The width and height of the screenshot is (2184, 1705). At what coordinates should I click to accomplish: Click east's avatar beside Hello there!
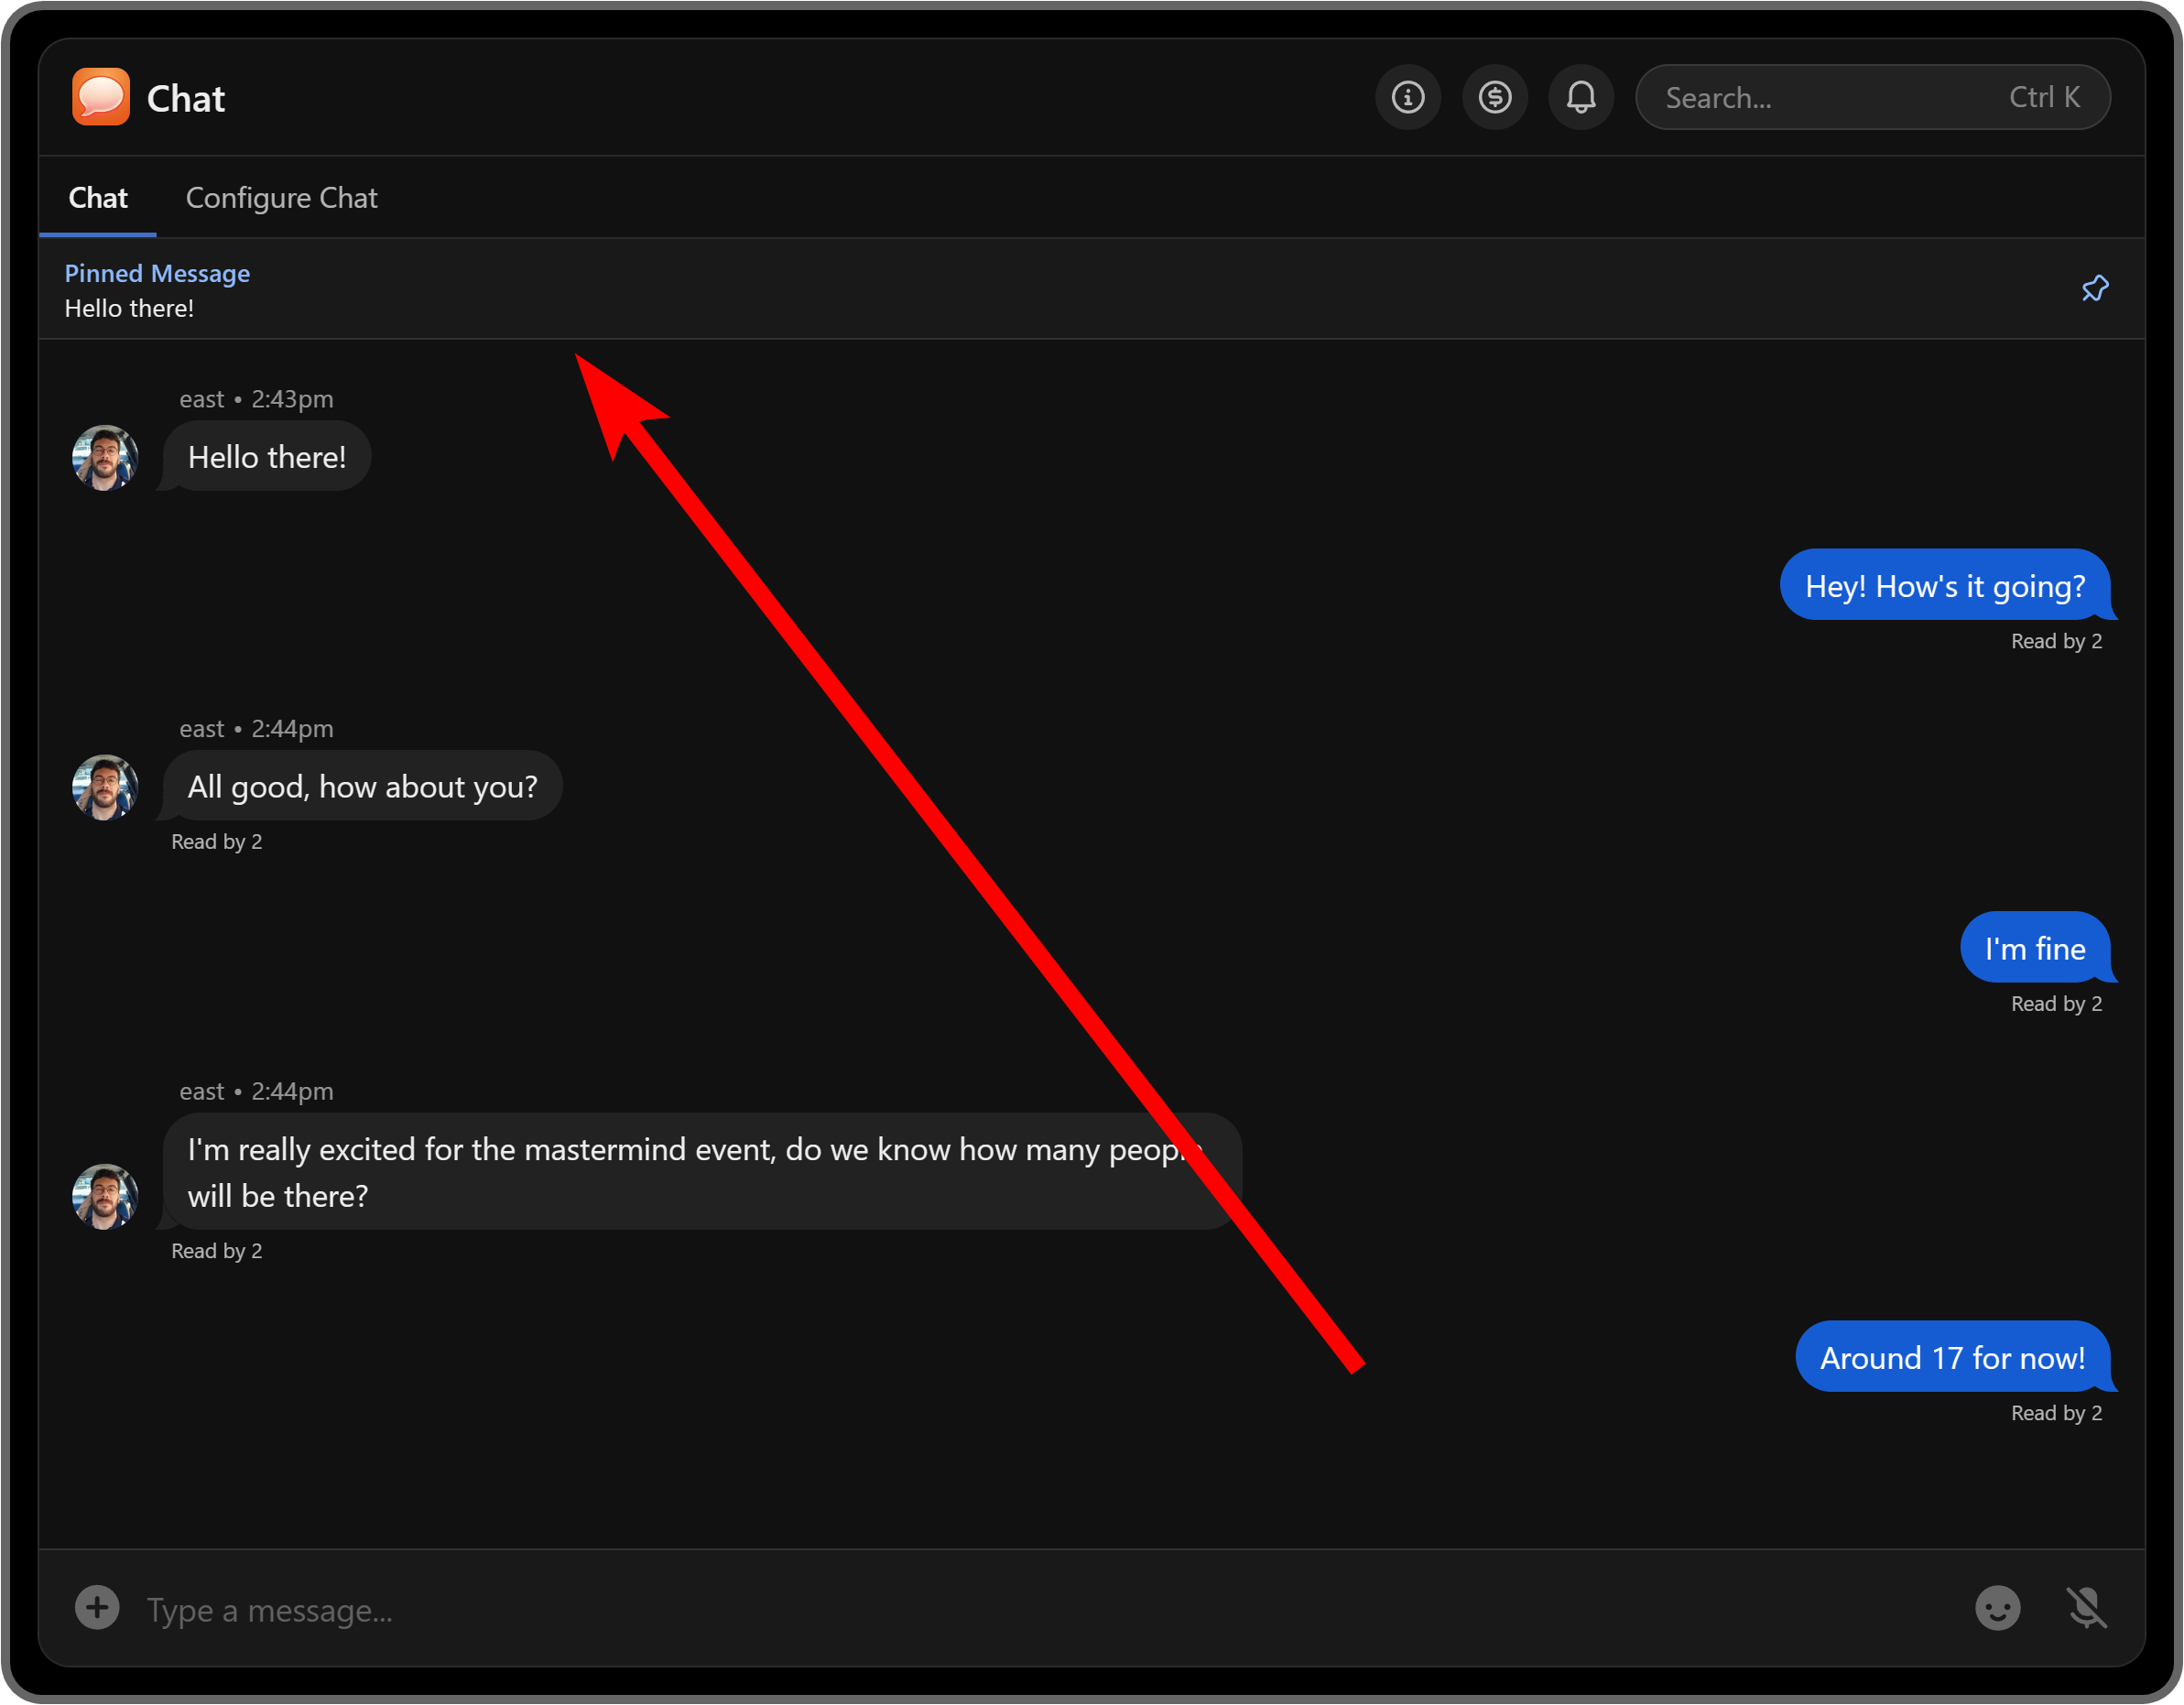pos(105,458)
